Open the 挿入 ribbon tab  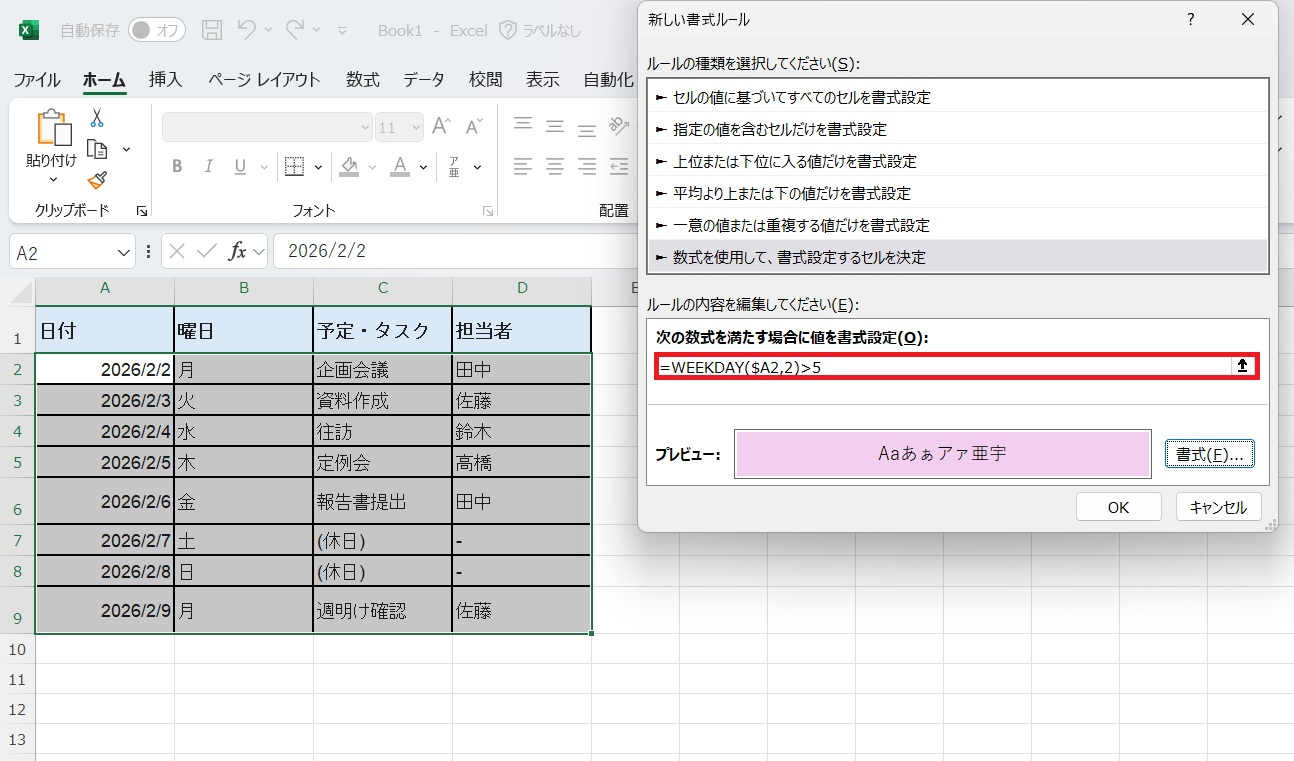165,80
